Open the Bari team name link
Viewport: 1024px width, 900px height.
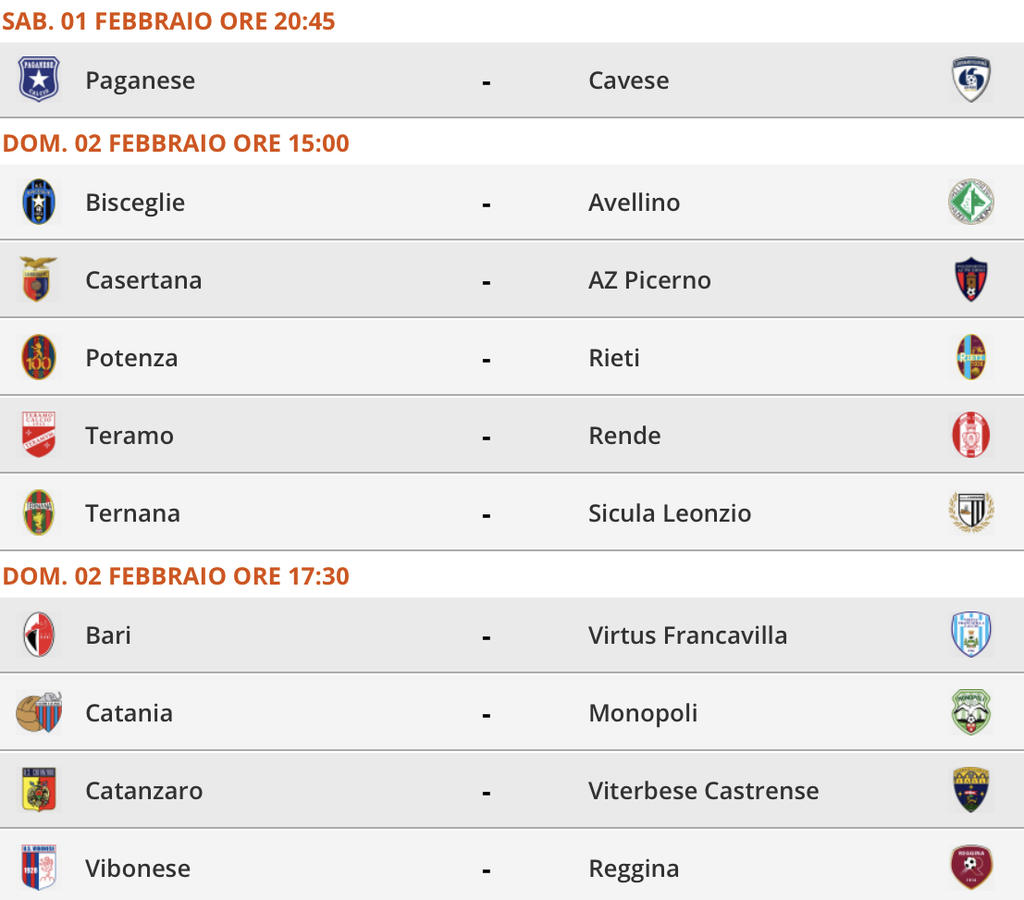[x=108, y=635]
